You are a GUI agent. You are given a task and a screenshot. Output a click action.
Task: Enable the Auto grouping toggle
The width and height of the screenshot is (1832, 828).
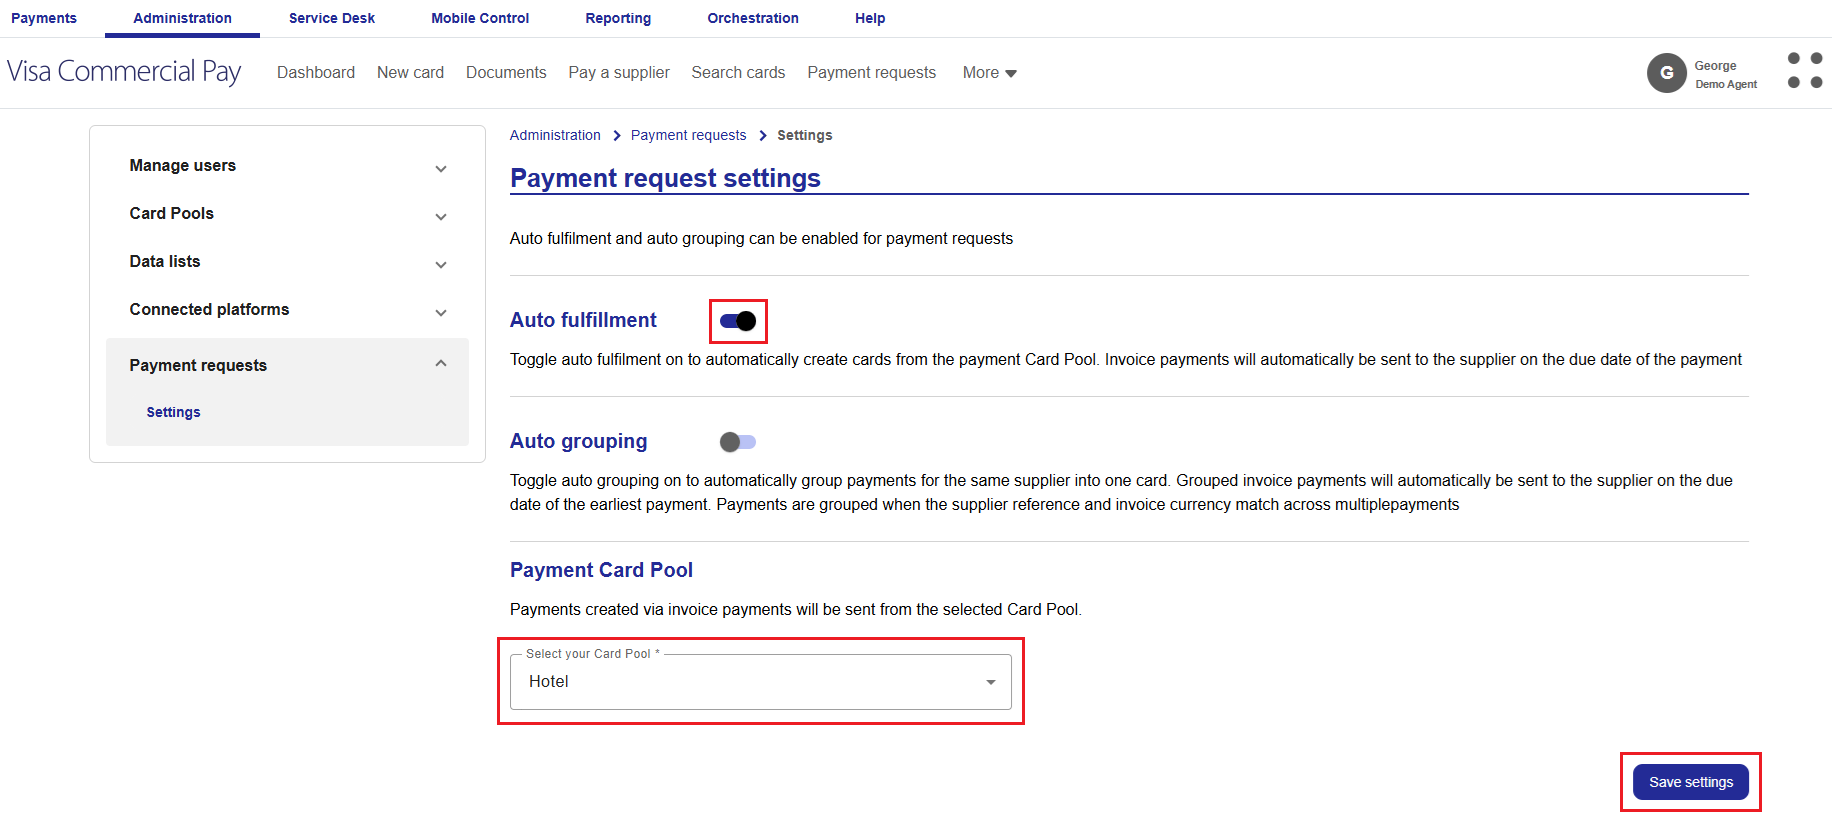point(738,442)
